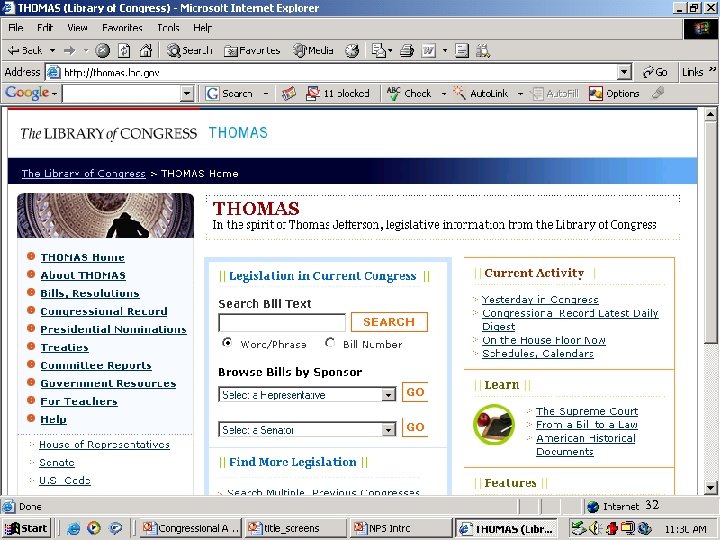
Task: Click the Forward arrow toolbar button
Action: (69, 51)
